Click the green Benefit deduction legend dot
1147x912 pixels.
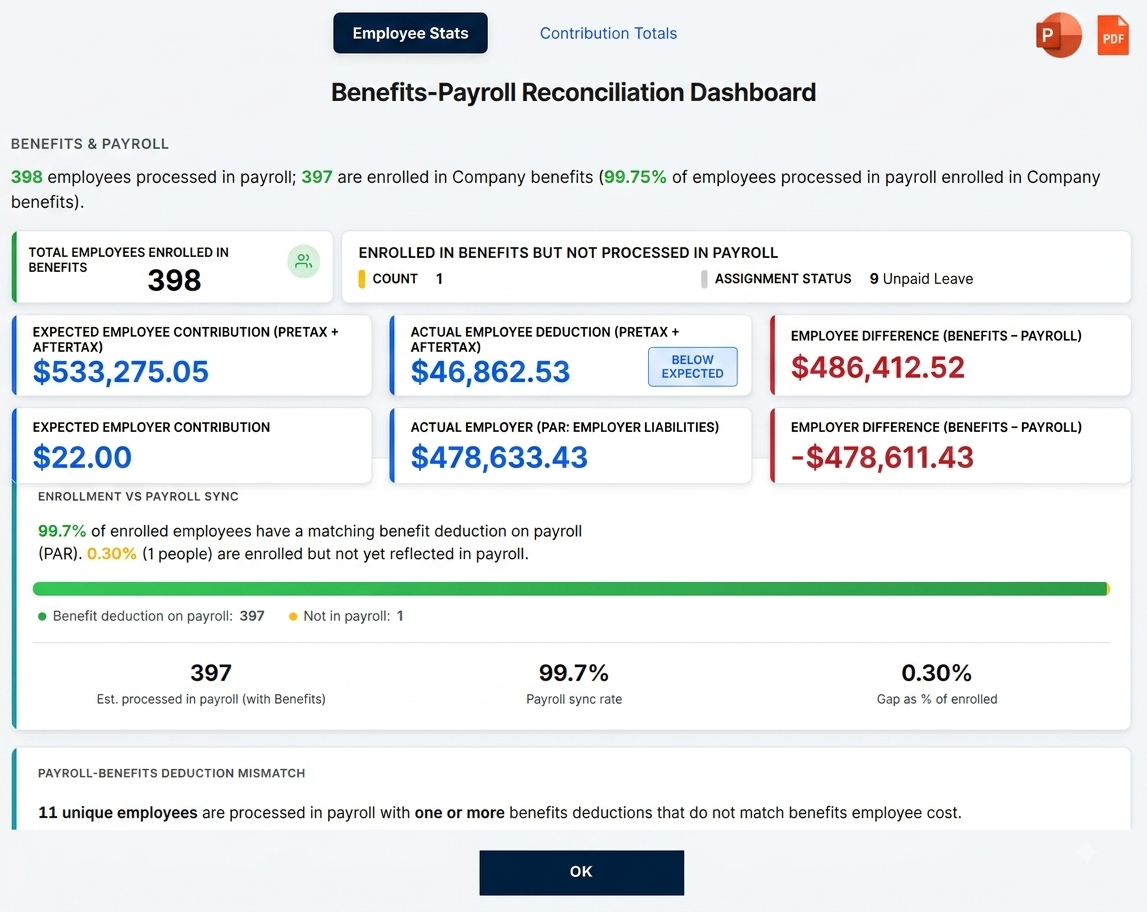pos(42,617)
